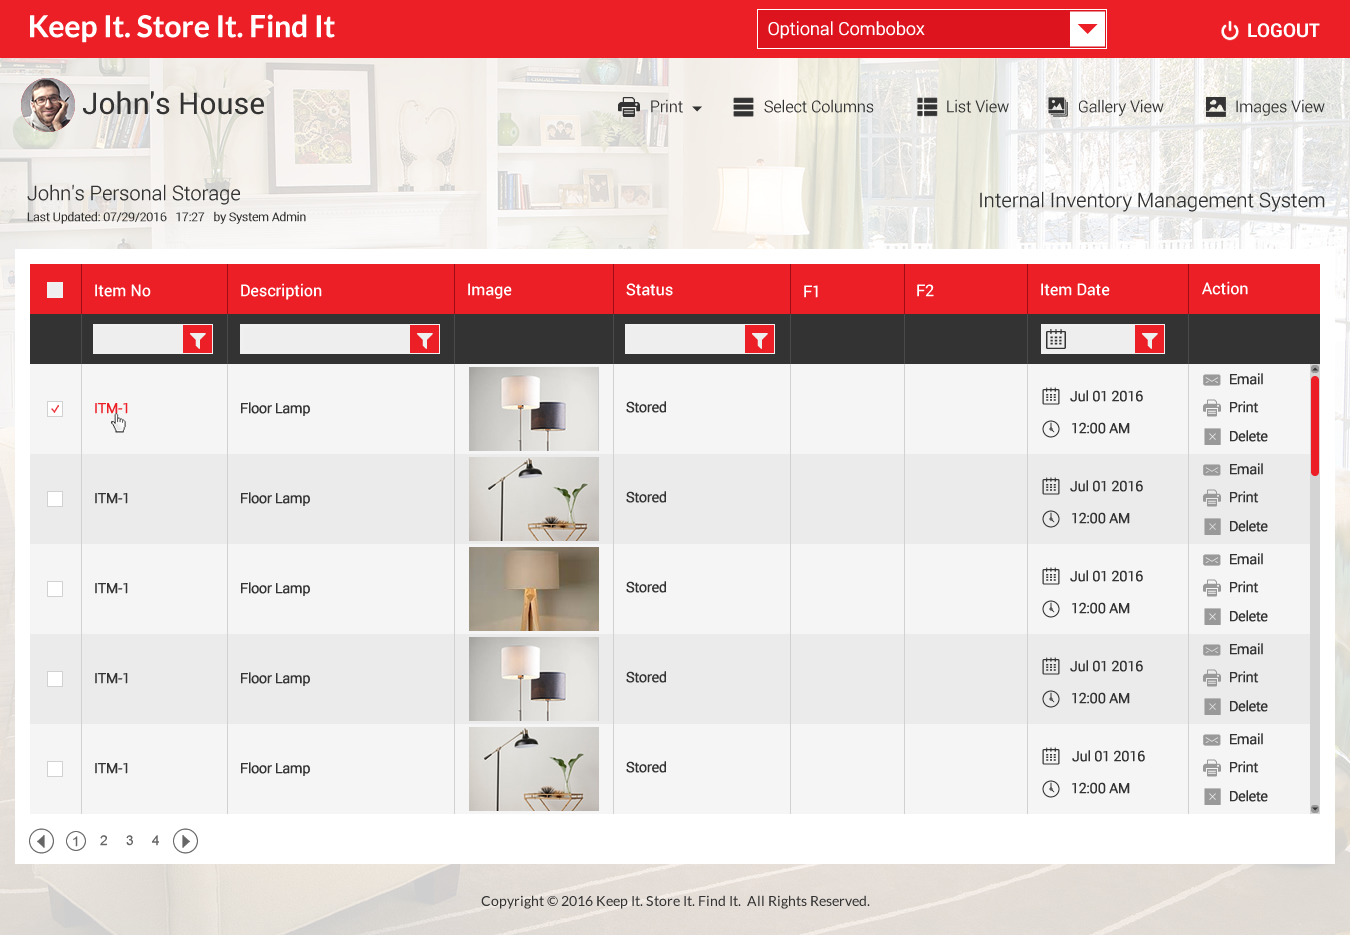Expand the Print options chevron
The image size is (1350, 935).
click(697, 107)
